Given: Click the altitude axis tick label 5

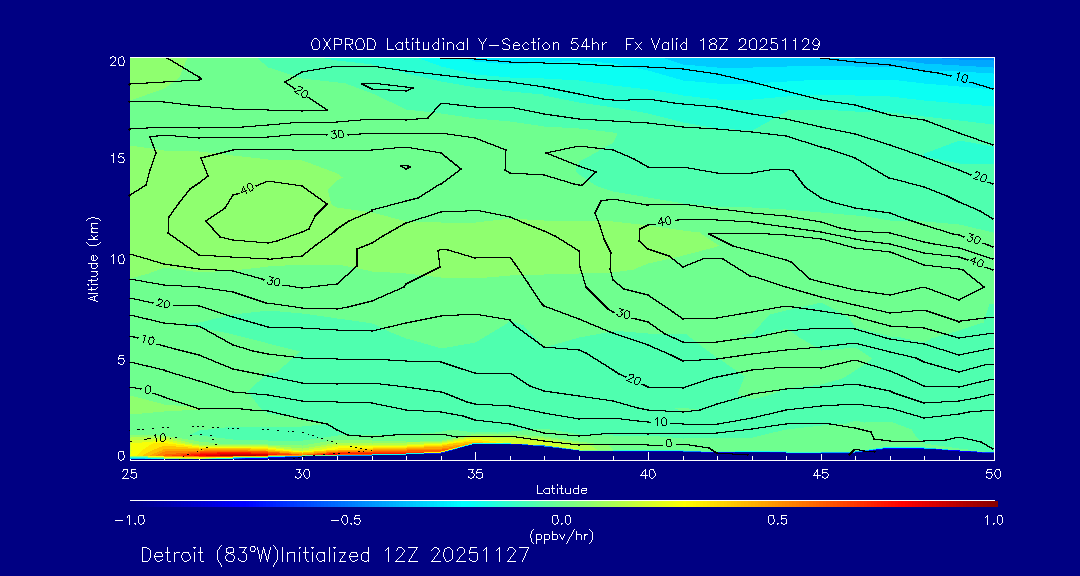Looking at the screenshot, I should [121, 360].
